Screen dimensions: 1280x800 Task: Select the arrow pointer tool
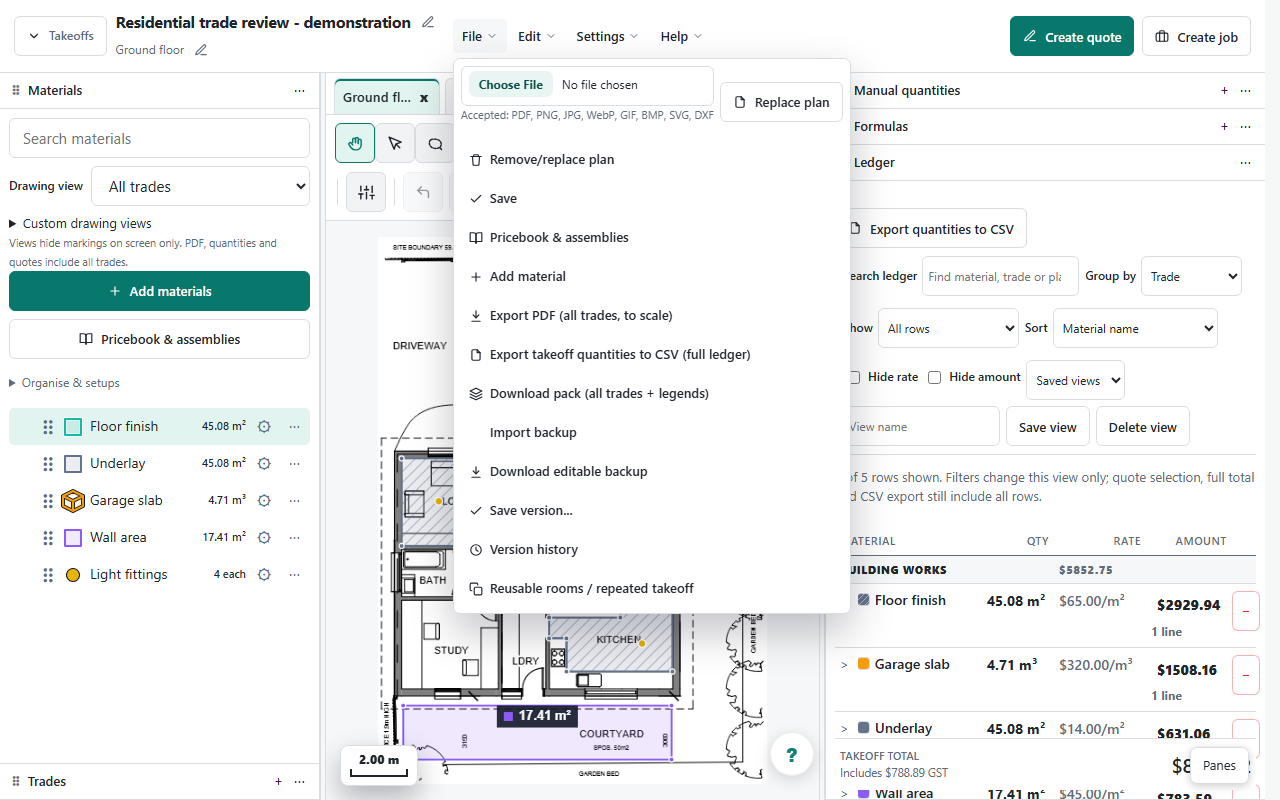(395, 143)
